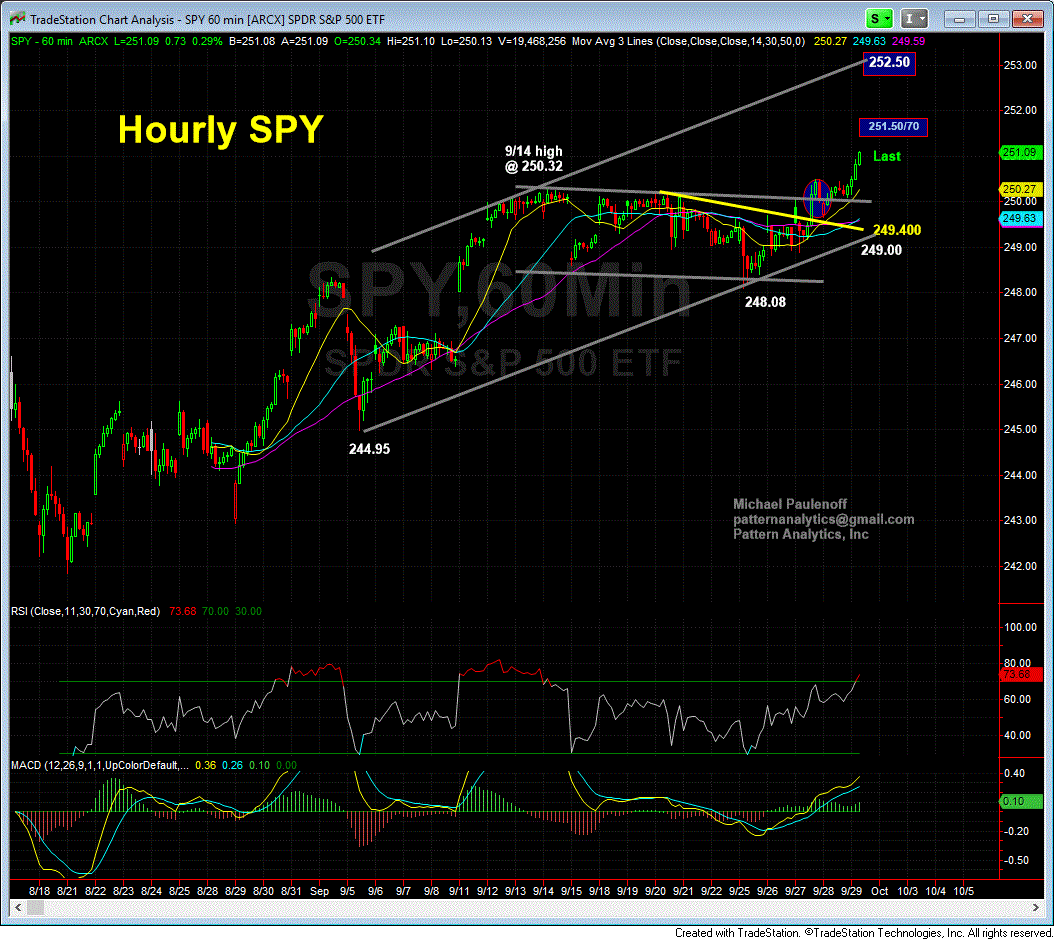Restore down the Chart Analysis window
This screenshot has height=939, width=1054.
(x=994, y=19)
